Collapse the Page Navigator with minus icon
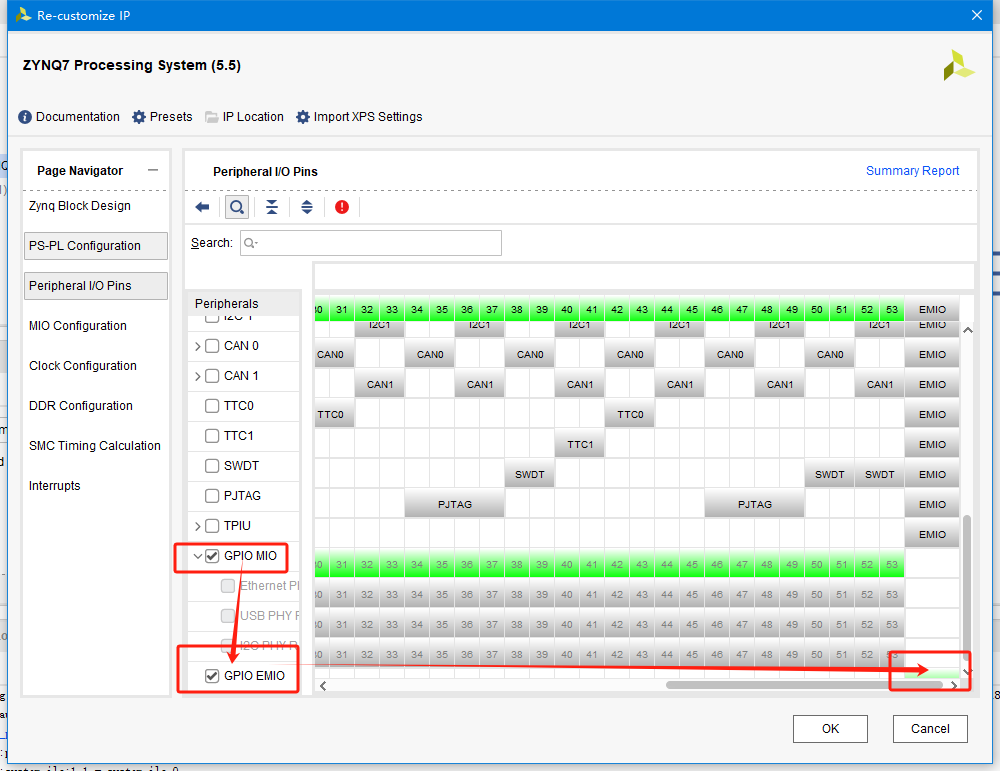 152,170
